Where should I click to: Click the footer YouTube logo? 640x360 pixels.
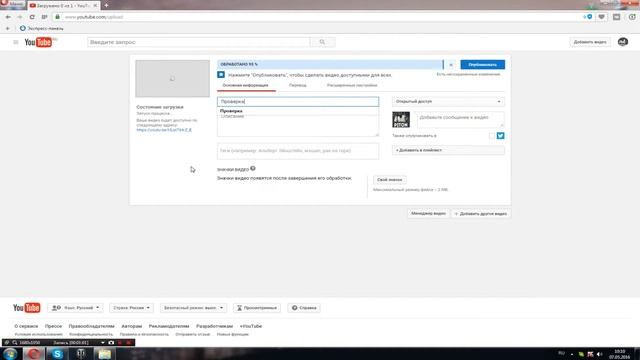(27, 307)
